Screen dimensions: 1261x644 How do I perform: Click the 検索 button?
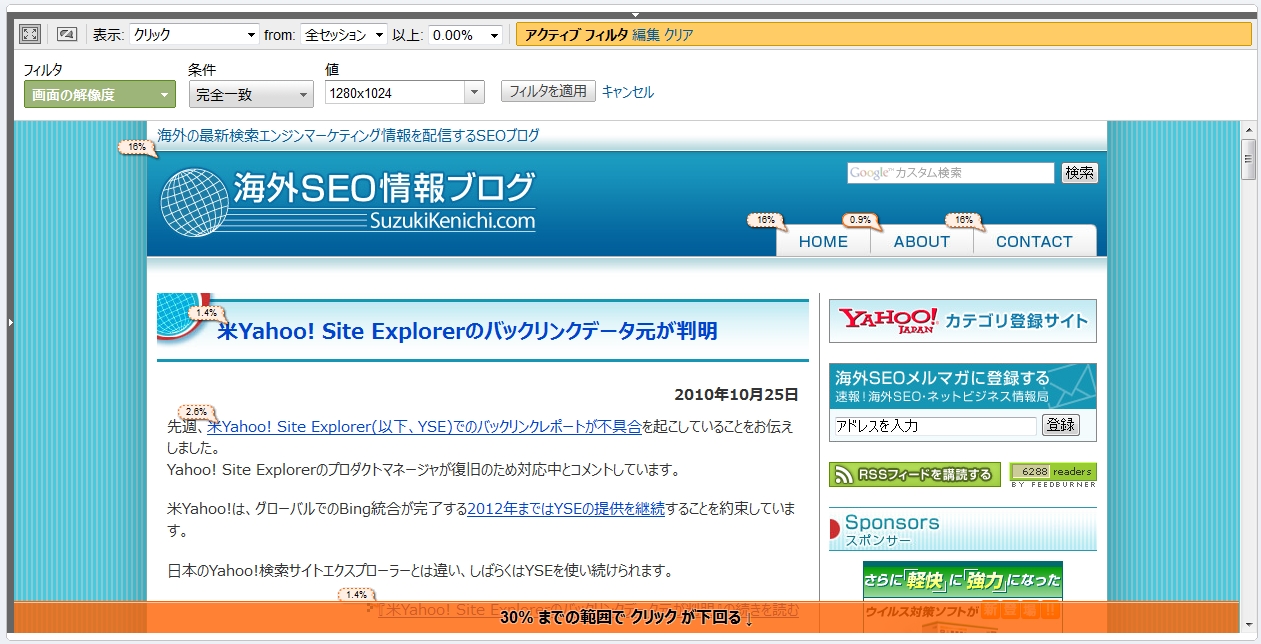click(x=1079, y=173)
